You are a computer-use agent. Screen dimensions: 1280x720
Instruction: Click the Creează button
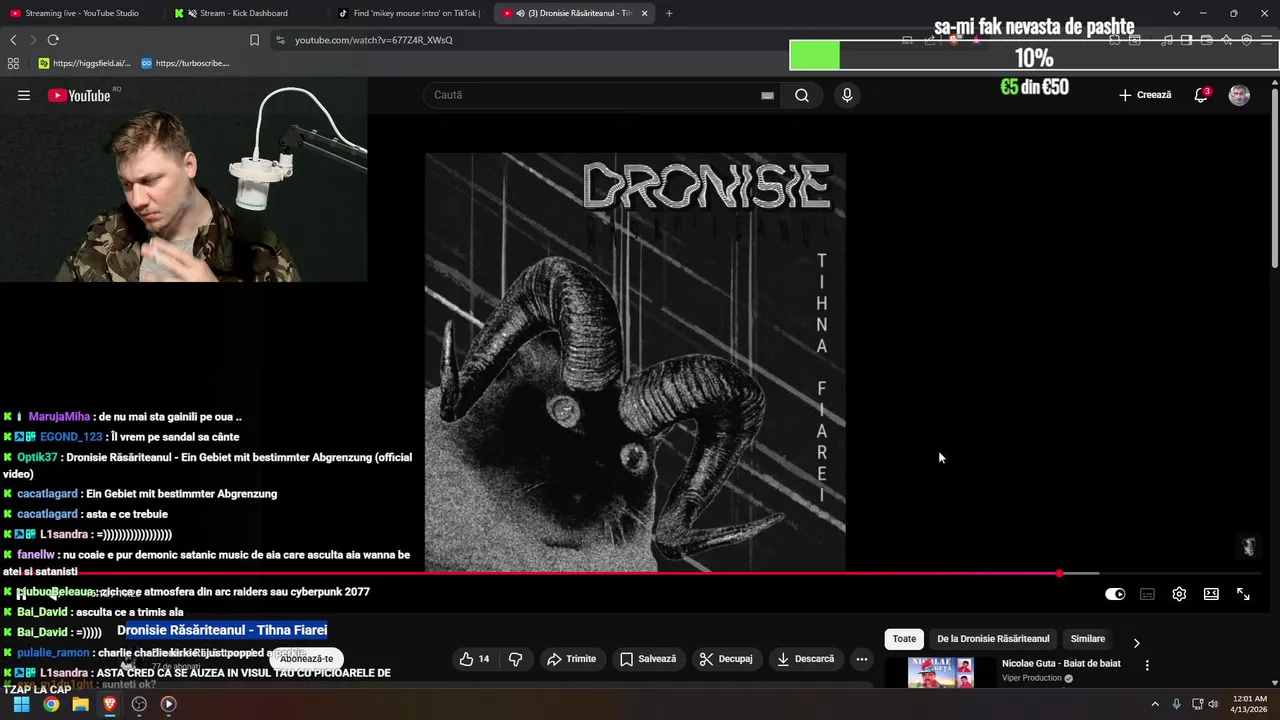1145,95
